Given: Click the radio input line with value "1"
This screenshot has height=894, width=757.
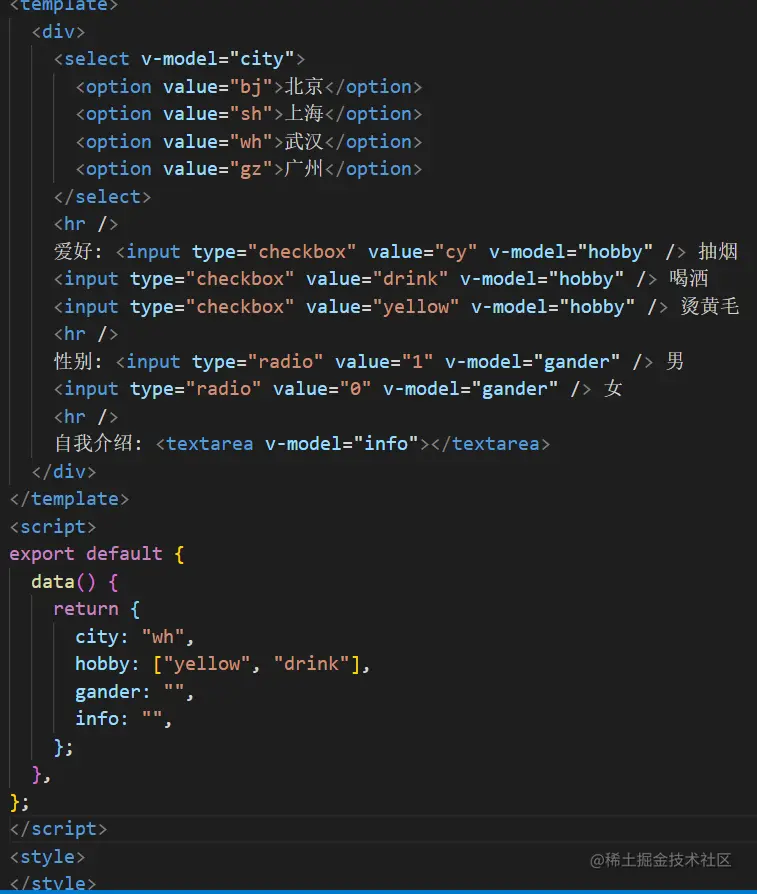Looking at the screenshot, I should (x=369, y=361).
